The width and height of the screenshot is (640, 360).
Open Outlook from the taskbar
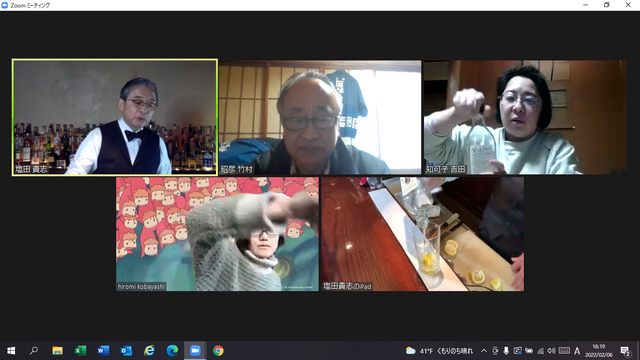point(126,351)
